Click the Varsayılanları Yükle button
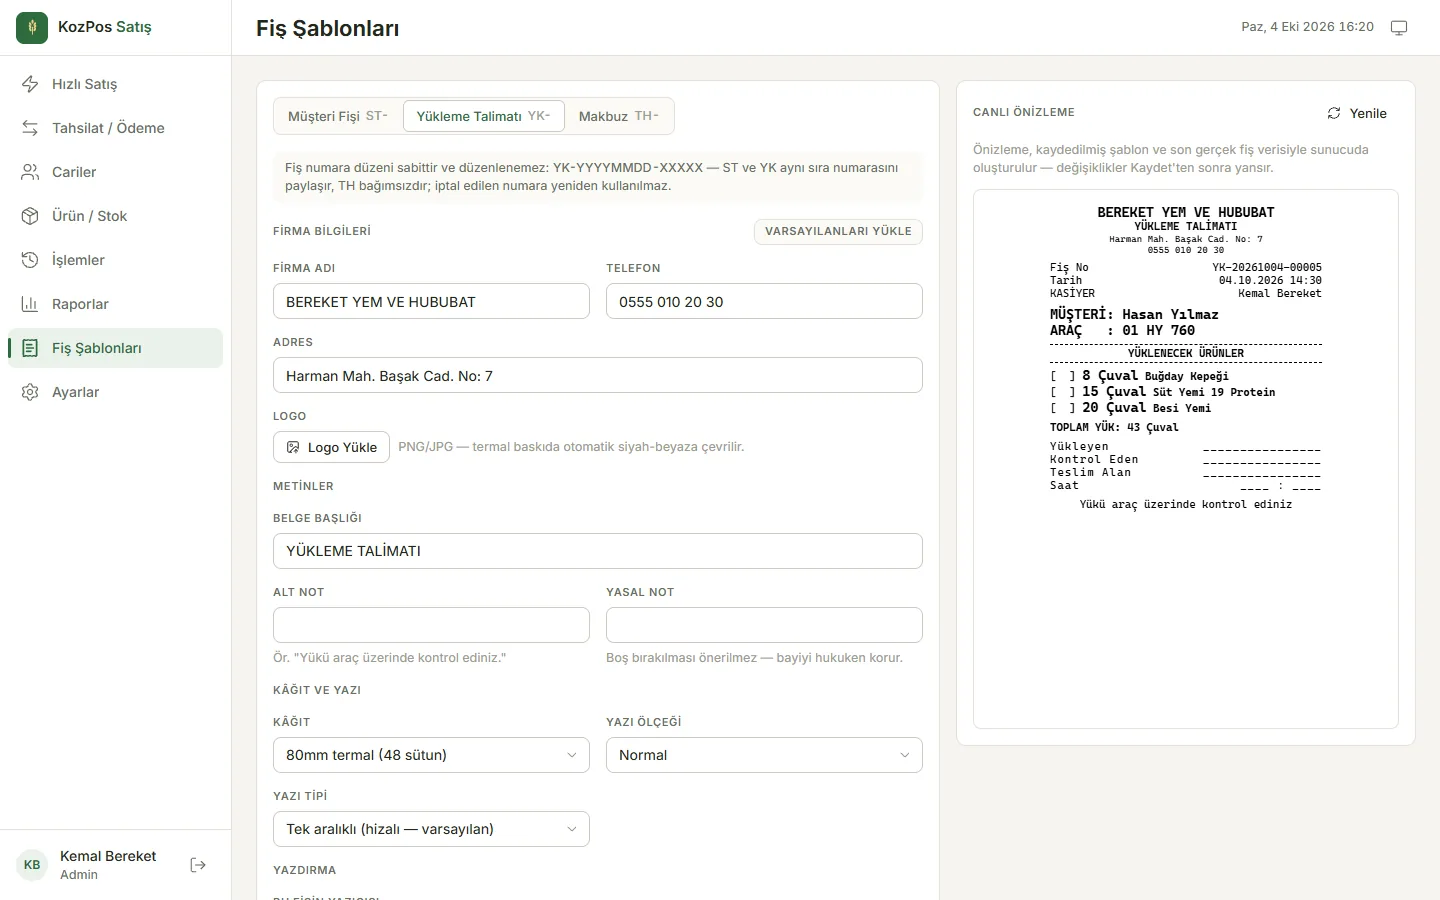Image resolution: width=1440 pixels, height=900 pixels. 838,231
